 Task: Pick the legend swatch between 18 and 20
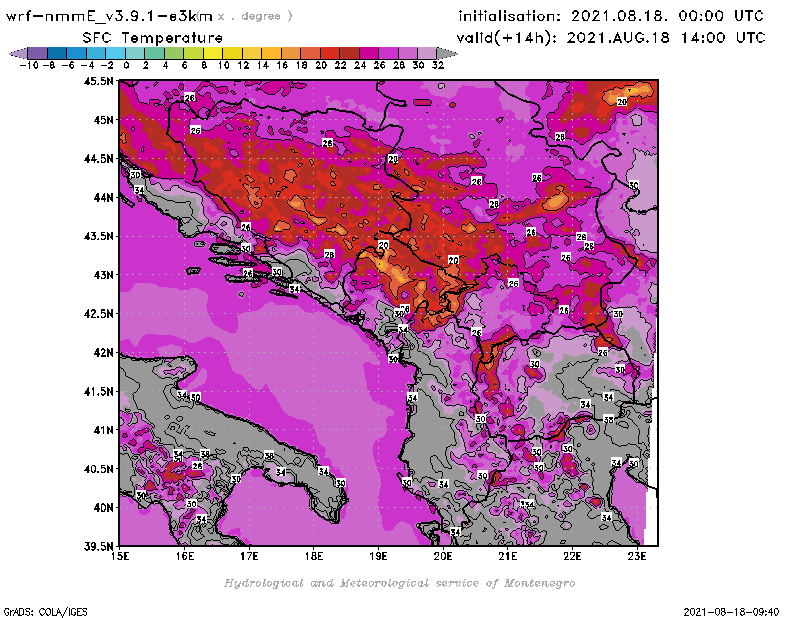[x=310, y=53]
